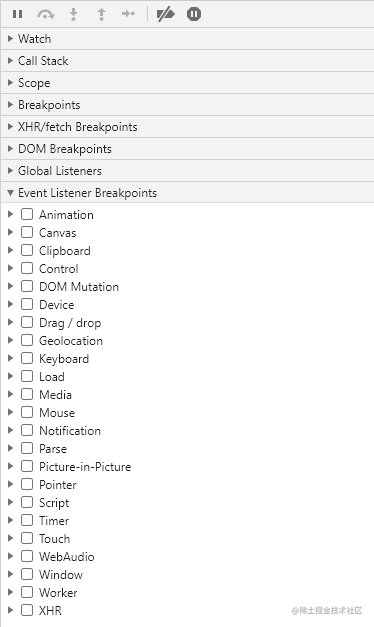This screenshot has width=374, height=627.
Task: Expand the DOM Mutation category arrow
Action: 11,286
